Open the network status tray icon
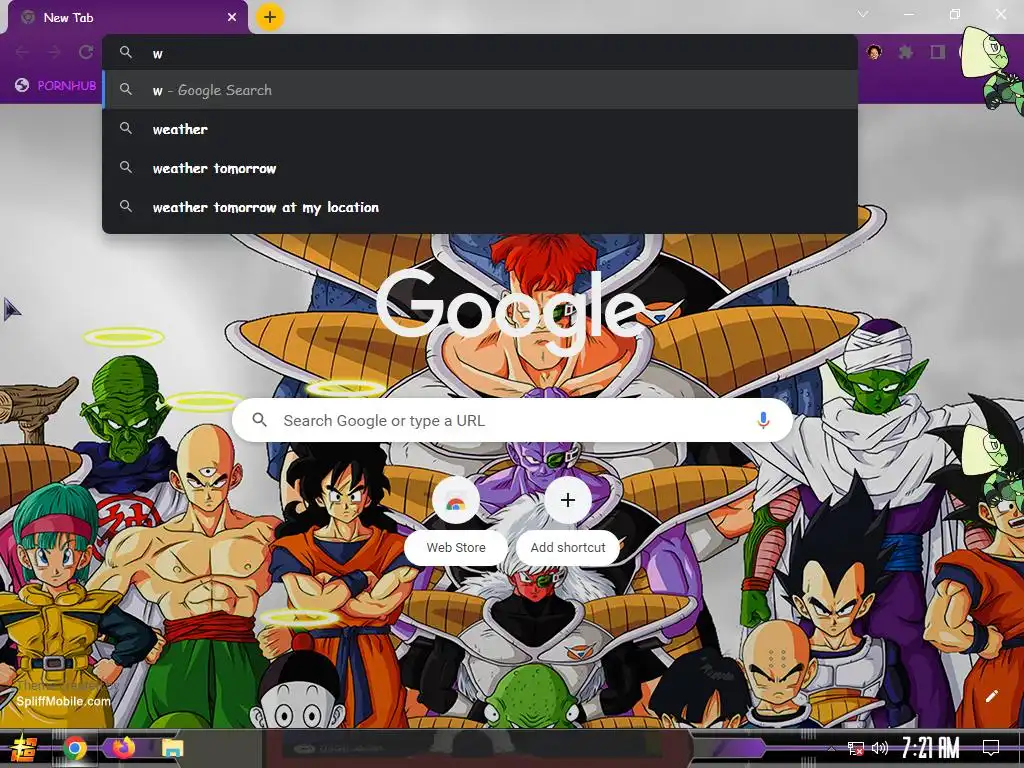 [x=855, y=748]
